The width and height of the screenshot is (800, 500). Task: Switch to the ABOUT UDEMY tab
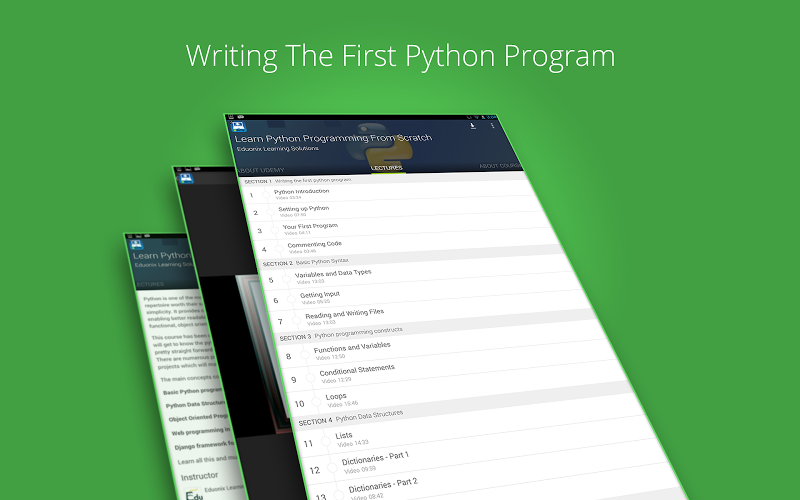[260, 170]
